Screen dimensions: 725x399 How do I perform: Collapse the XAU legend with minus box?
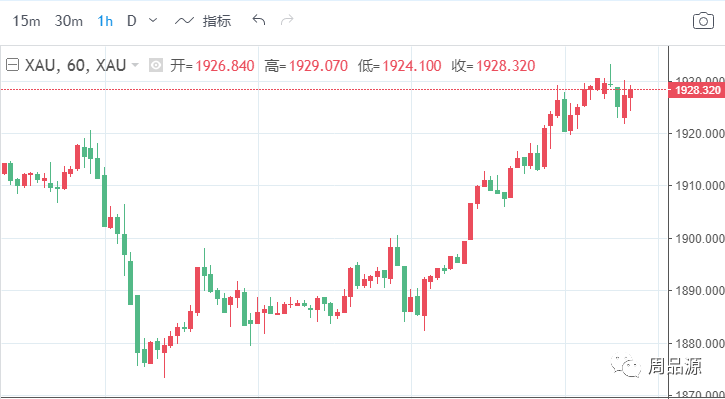click(12, 65)
